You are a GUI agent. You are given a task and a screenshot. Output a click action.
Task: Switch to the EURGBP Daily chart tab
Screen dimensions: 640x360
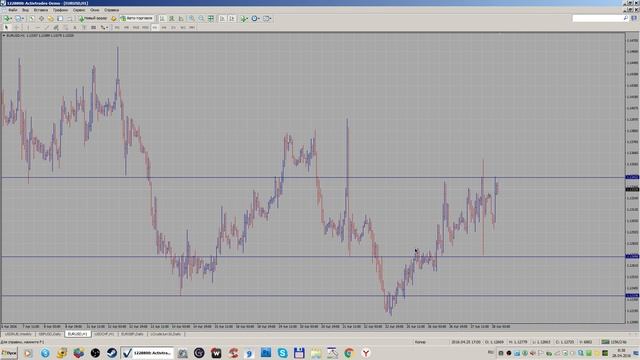tap(132, 334)
